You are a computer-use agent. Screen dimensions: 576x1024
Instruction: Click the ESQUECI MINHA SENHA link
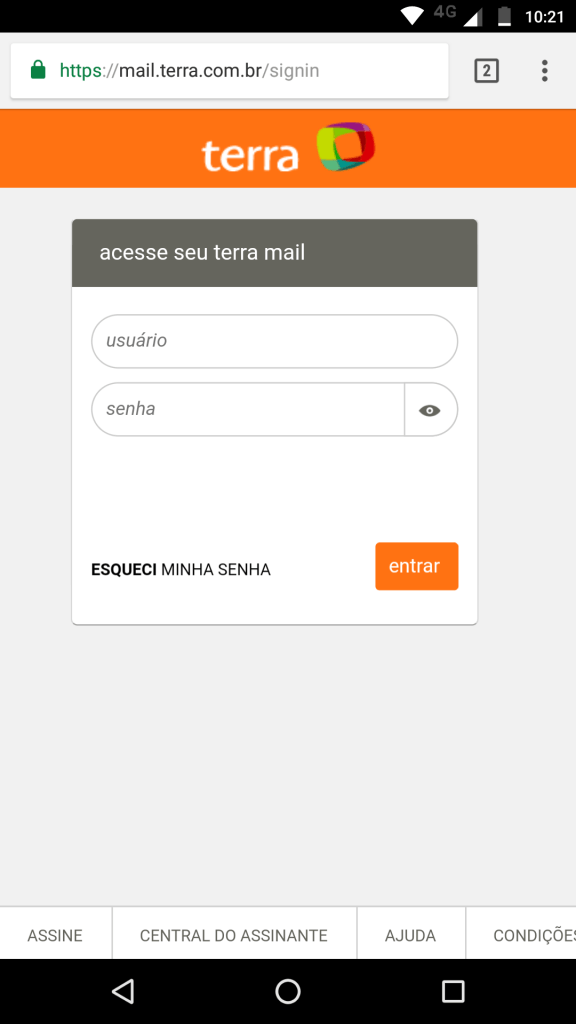[181, 568]
